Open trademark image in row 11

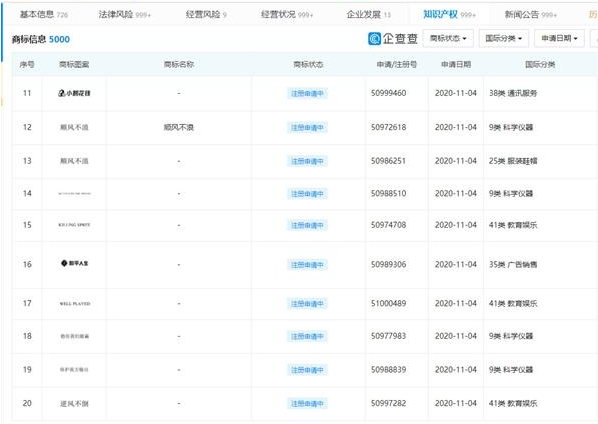[74, 93]
